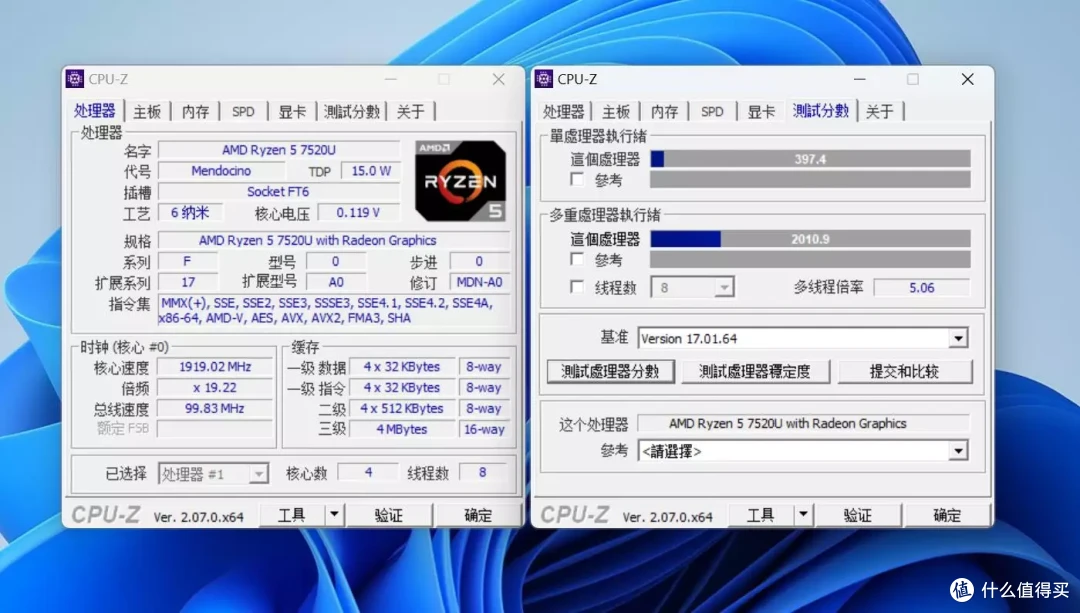The height and width of the screenshot is (613, 1080).
Task: Enable 參考 checkbox under multi thread section
Action: coord(577,260)
